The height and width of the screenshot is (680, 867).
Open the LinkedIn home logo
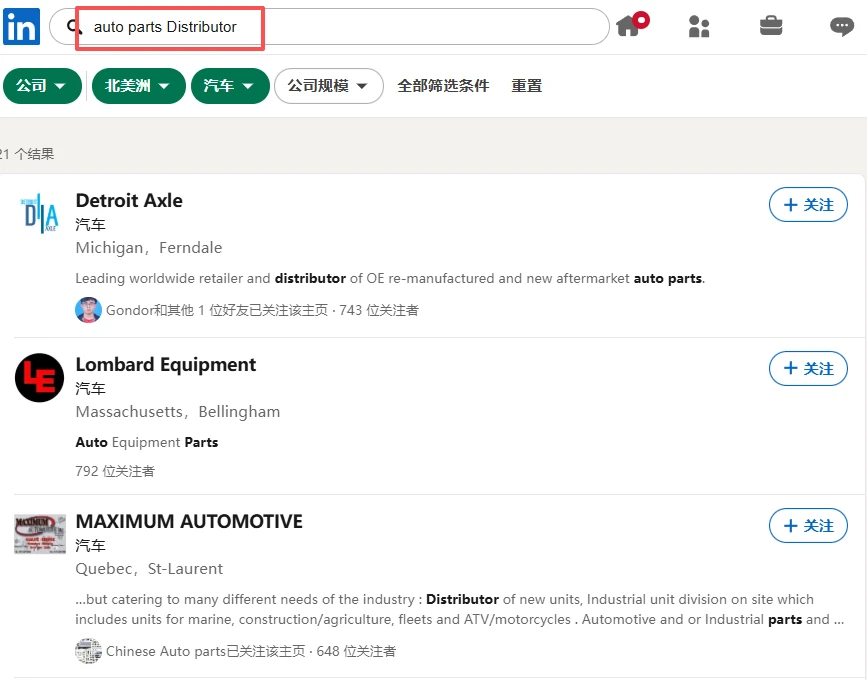coord(21,27)
